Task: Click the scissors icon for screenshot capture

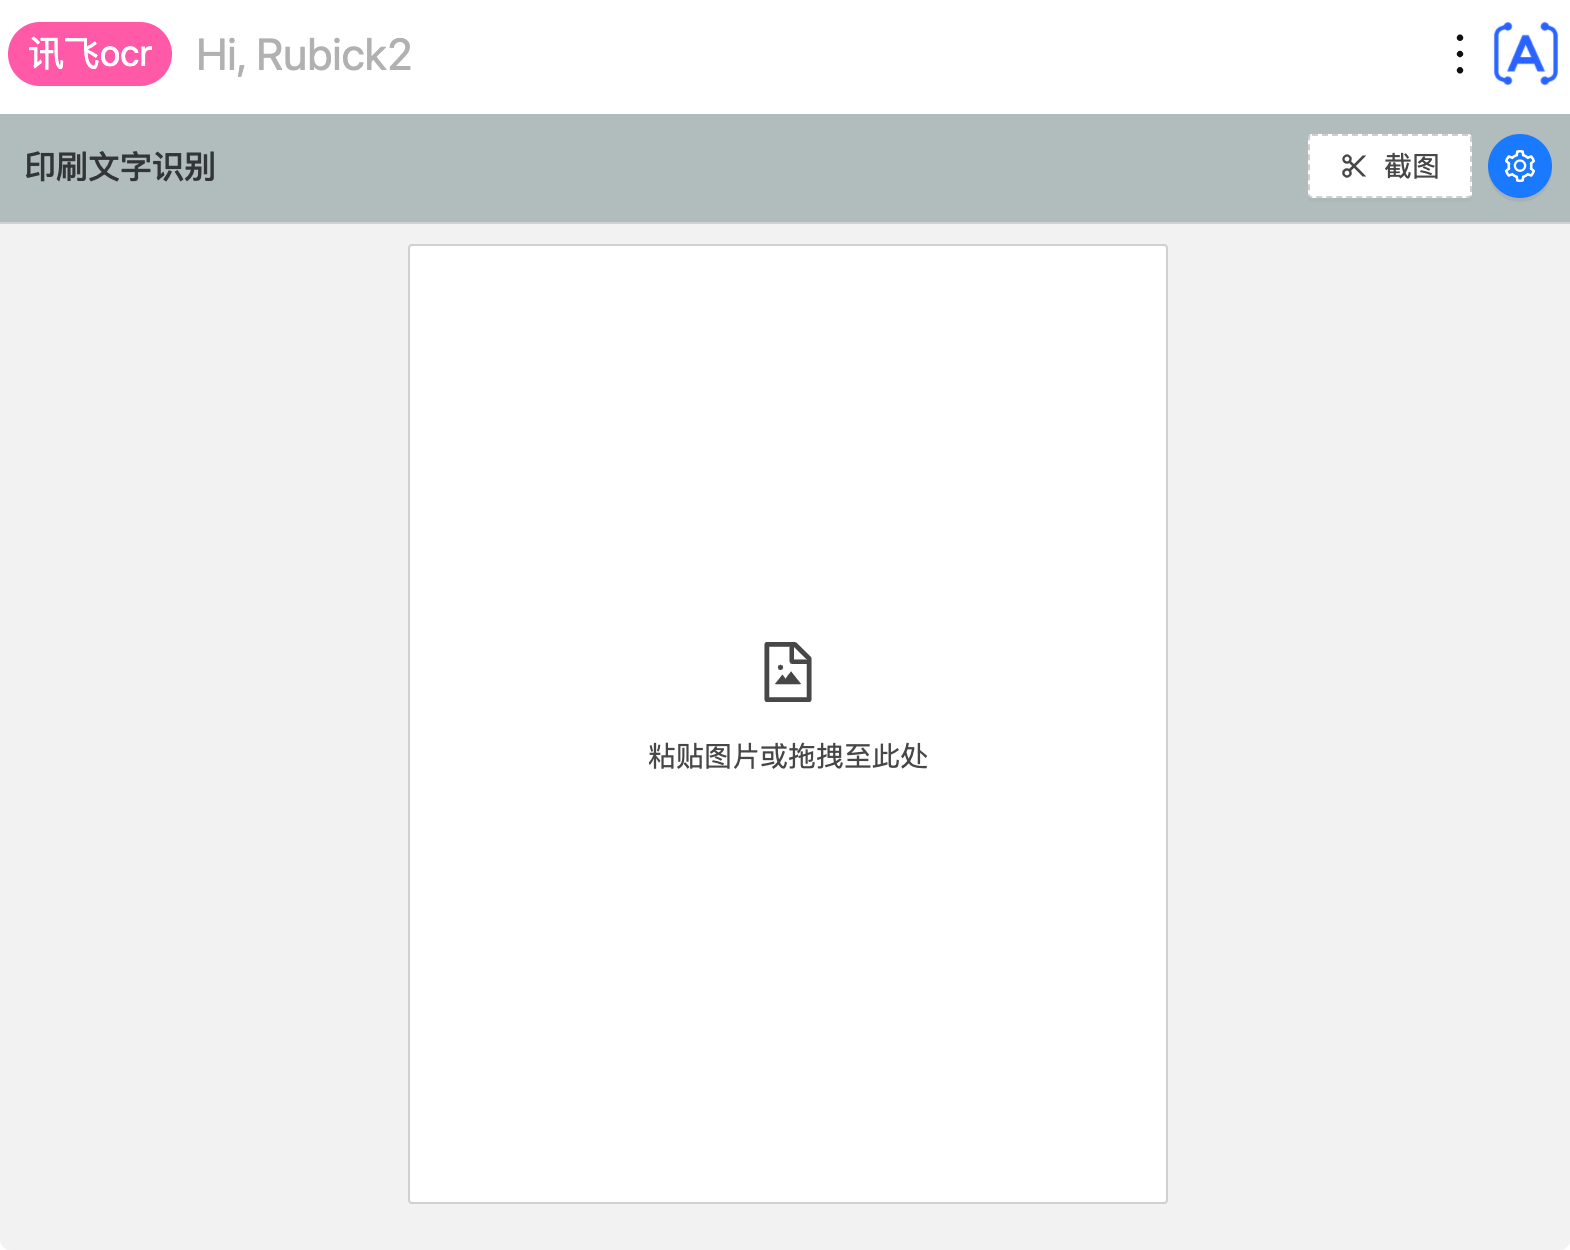Action: point(1353,166)
